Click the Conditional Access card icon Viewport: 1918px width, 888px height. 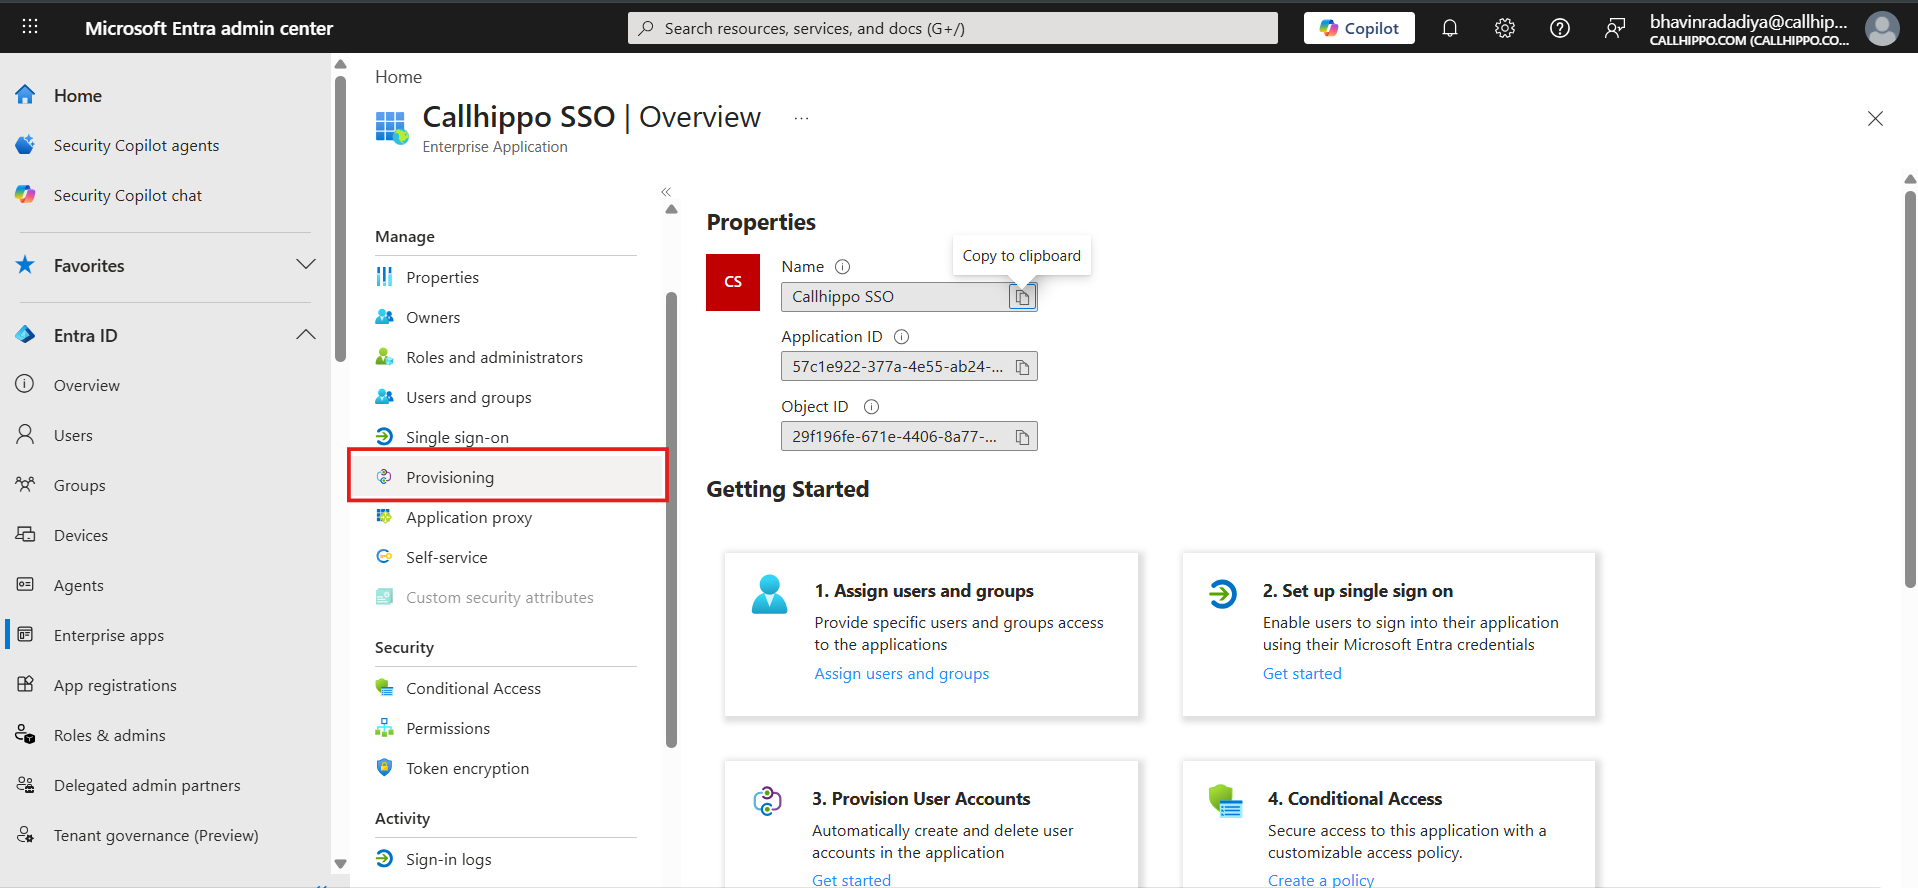pos(1225,801)
